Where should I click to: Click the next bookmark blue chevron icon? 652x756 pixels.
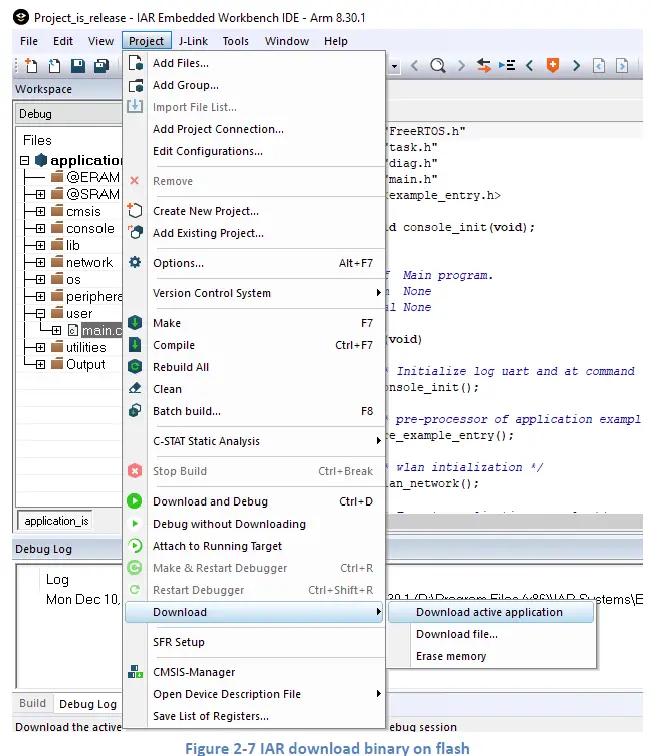pyautogui.click(x=576, y=65)
